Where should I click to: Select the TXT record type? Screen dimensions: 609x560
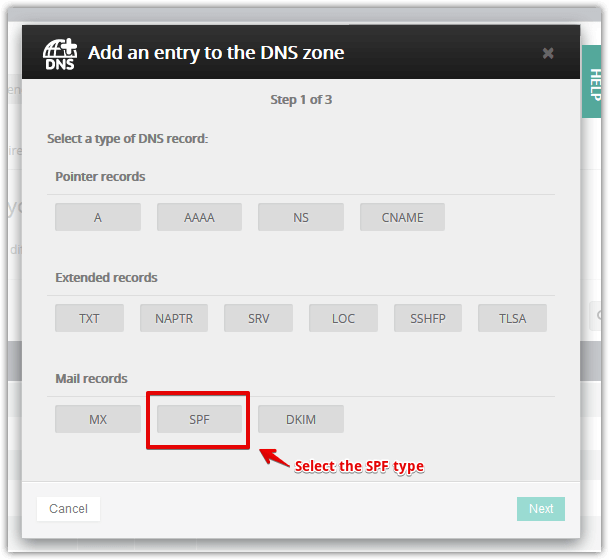90,318
